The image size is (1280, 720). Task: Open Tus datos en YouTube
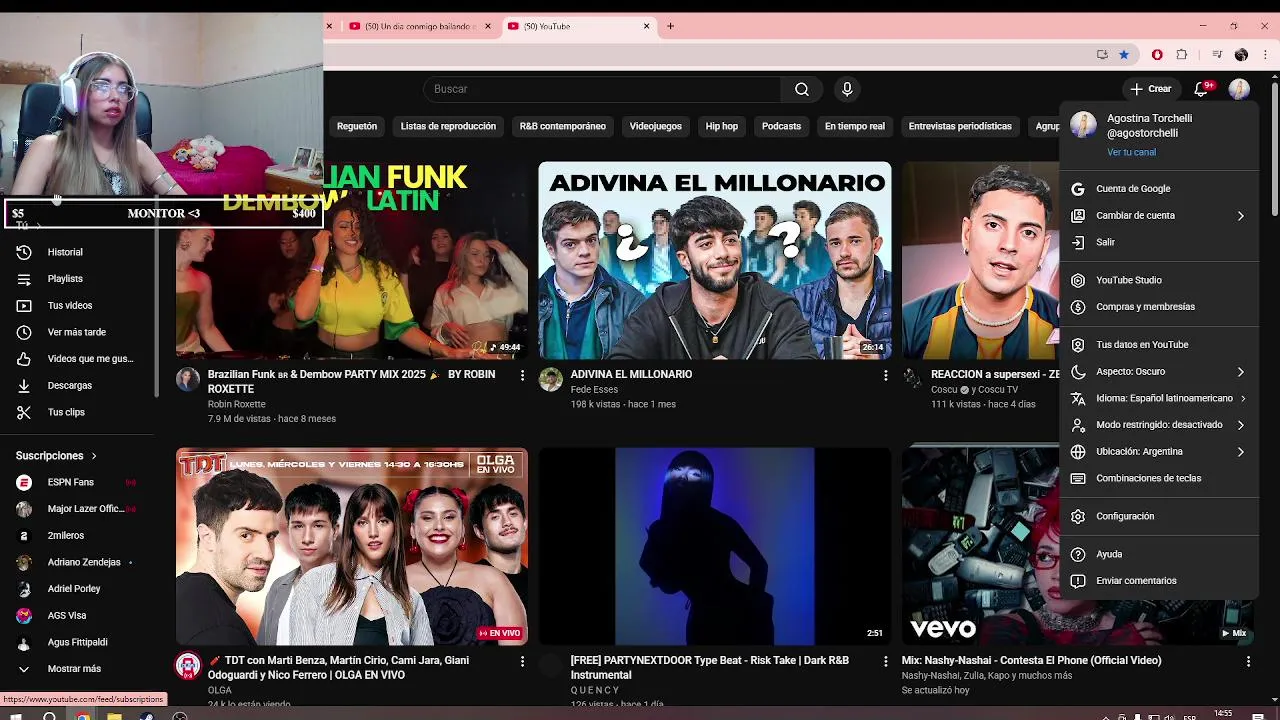point(1159,345)
